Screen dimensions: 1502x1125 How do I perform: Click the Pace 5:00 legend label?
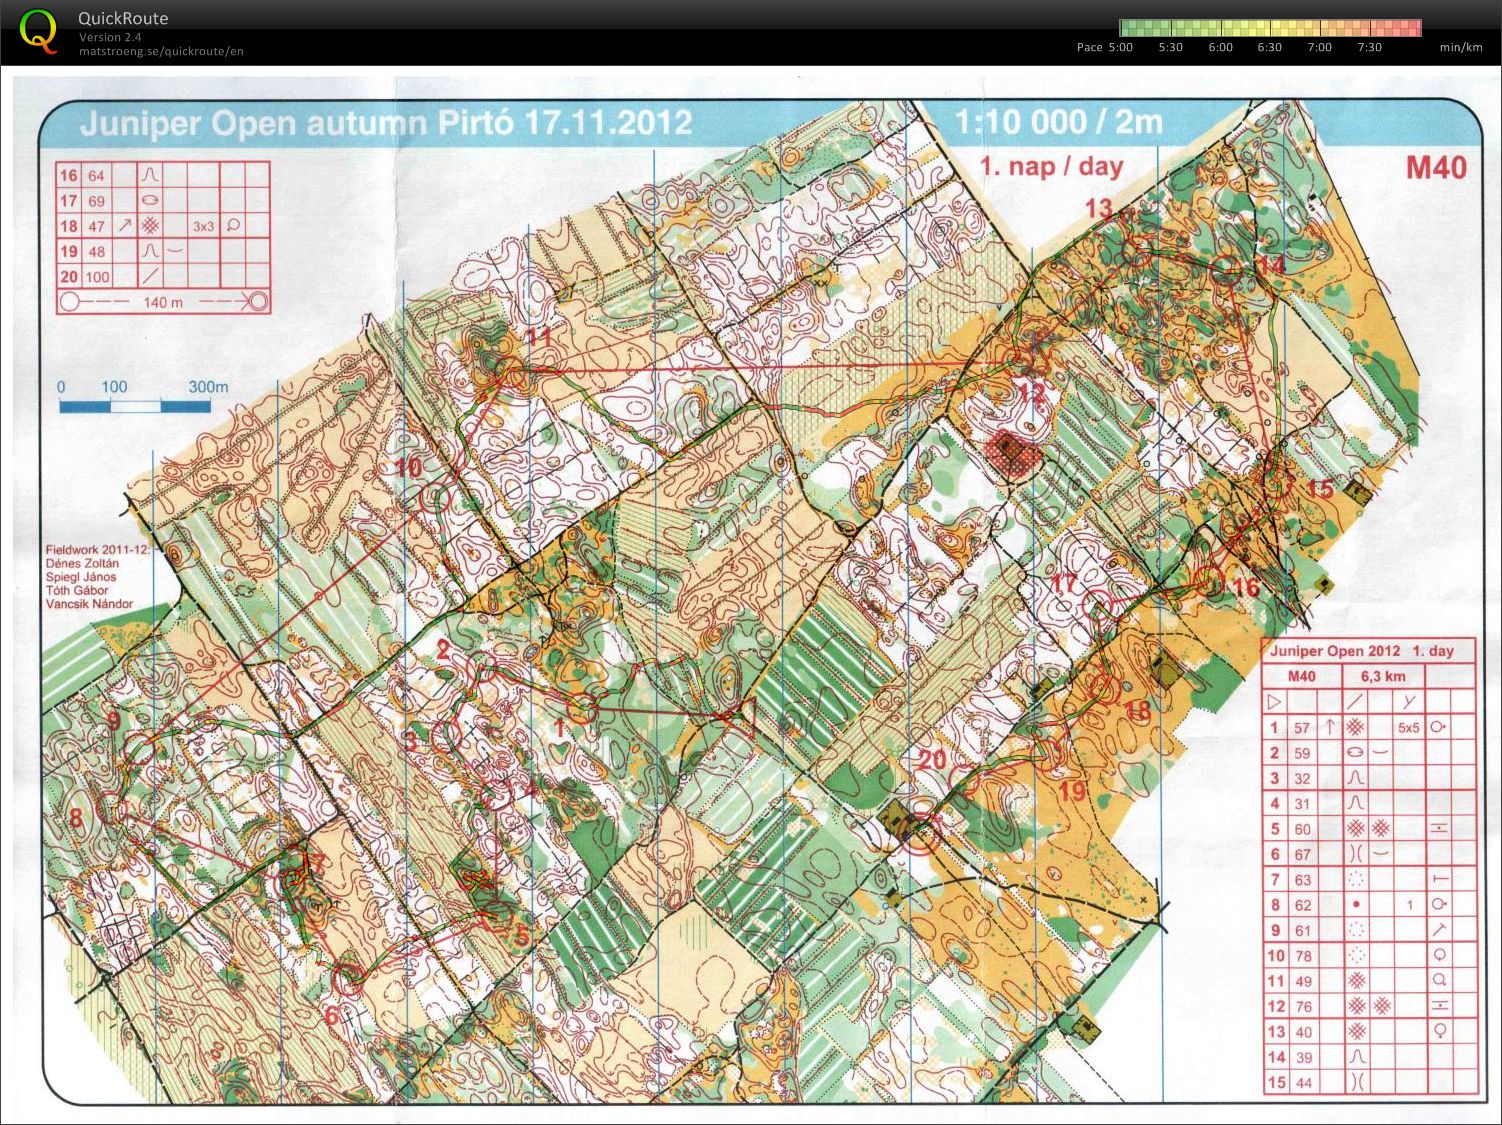coord(1105,47)
